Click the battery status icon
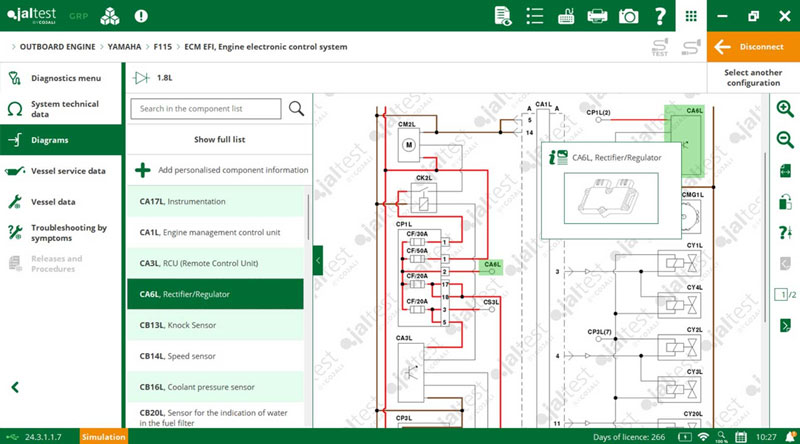 coord(685,437)
